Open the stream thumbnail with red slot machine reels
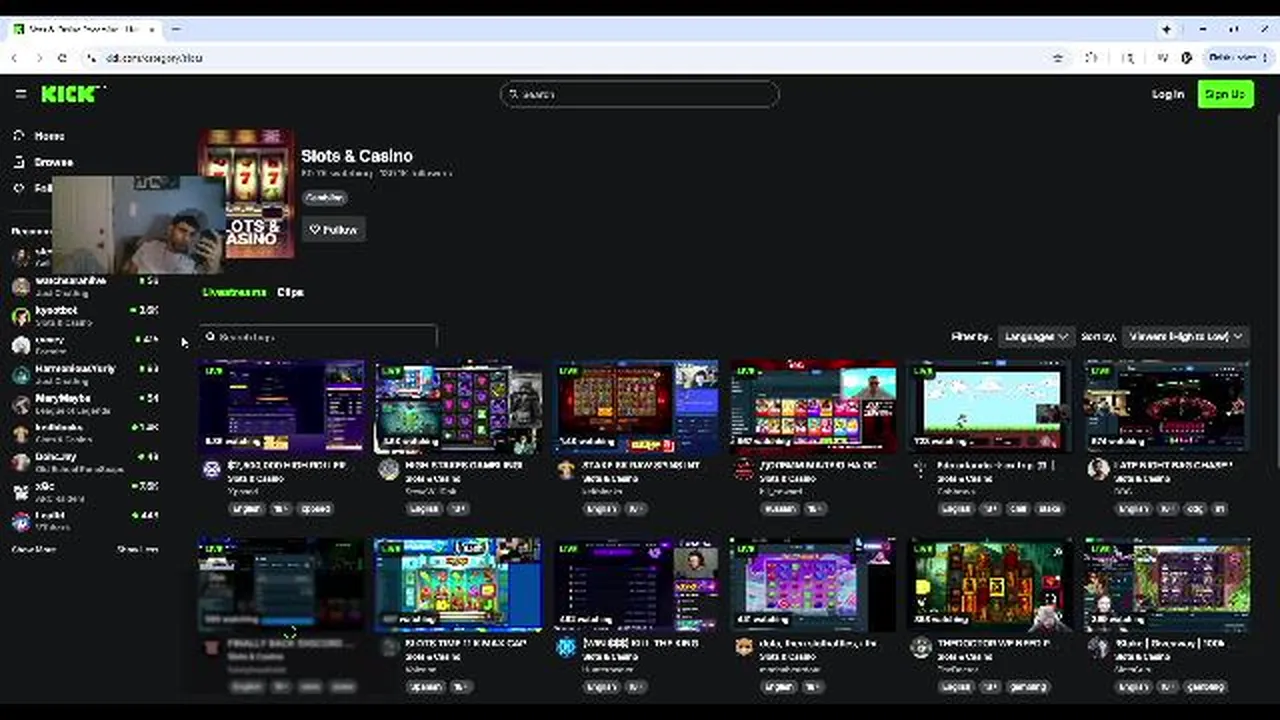Image resolution: width=1280 pixels, height=720 pixels. [636, 407]
